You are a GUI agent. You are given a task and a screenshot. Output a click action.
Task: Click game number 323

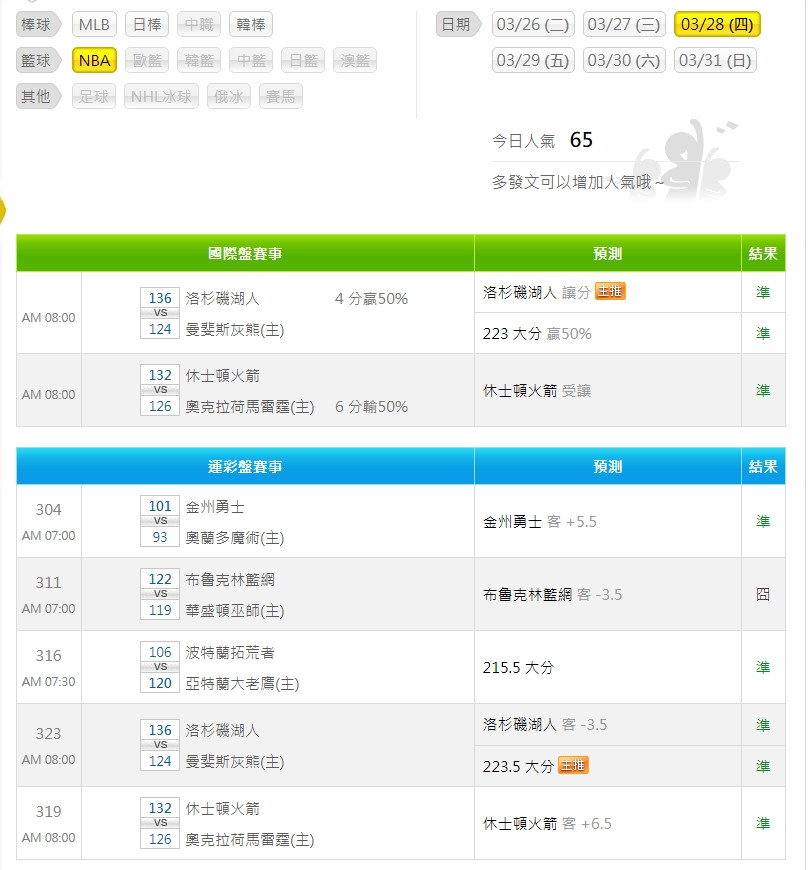[48, 734]
